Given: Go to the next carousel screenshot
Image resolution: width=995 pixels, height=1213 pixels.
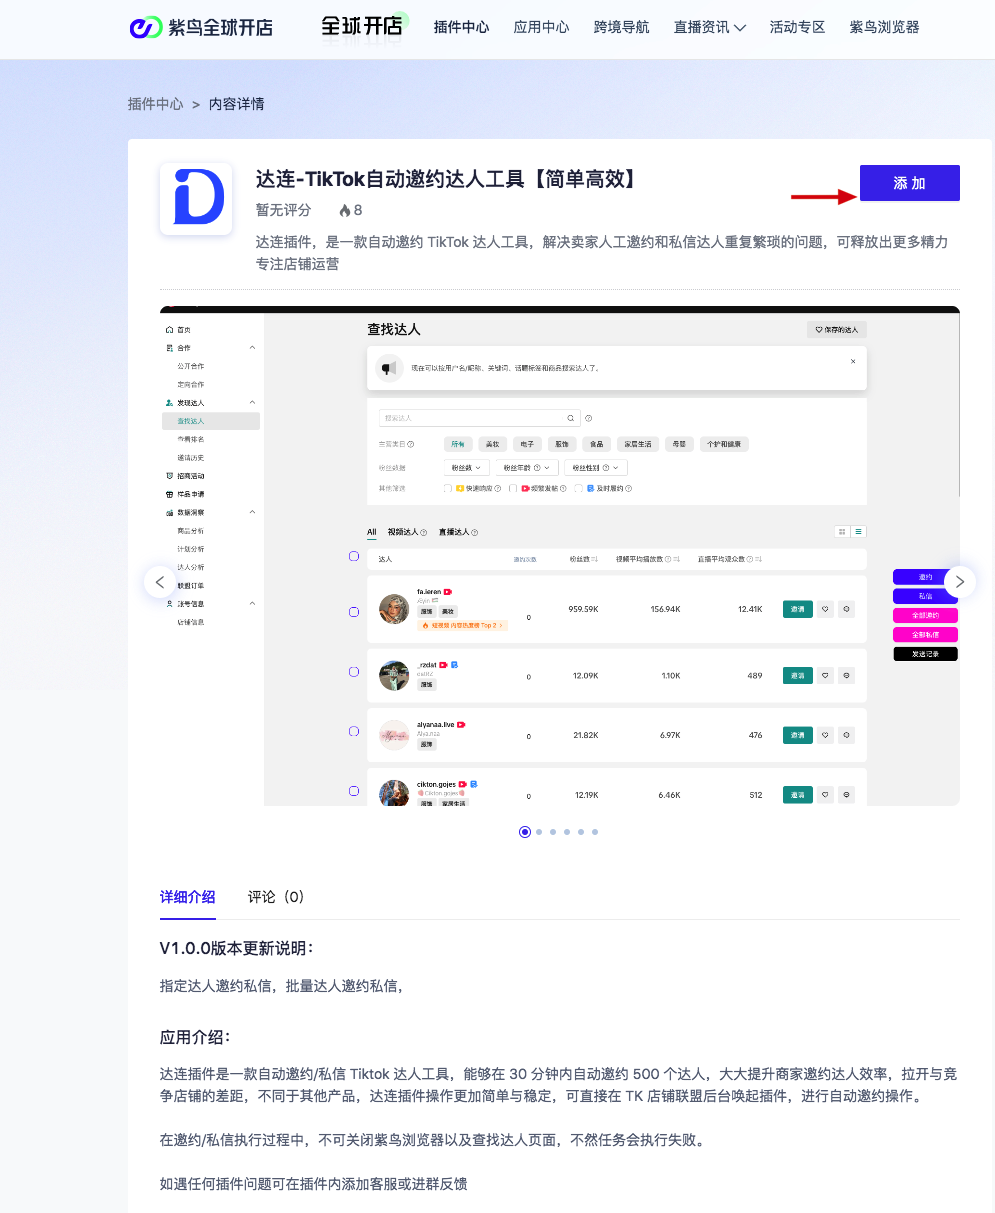Looking at the screenshot, I should (960, 582).
